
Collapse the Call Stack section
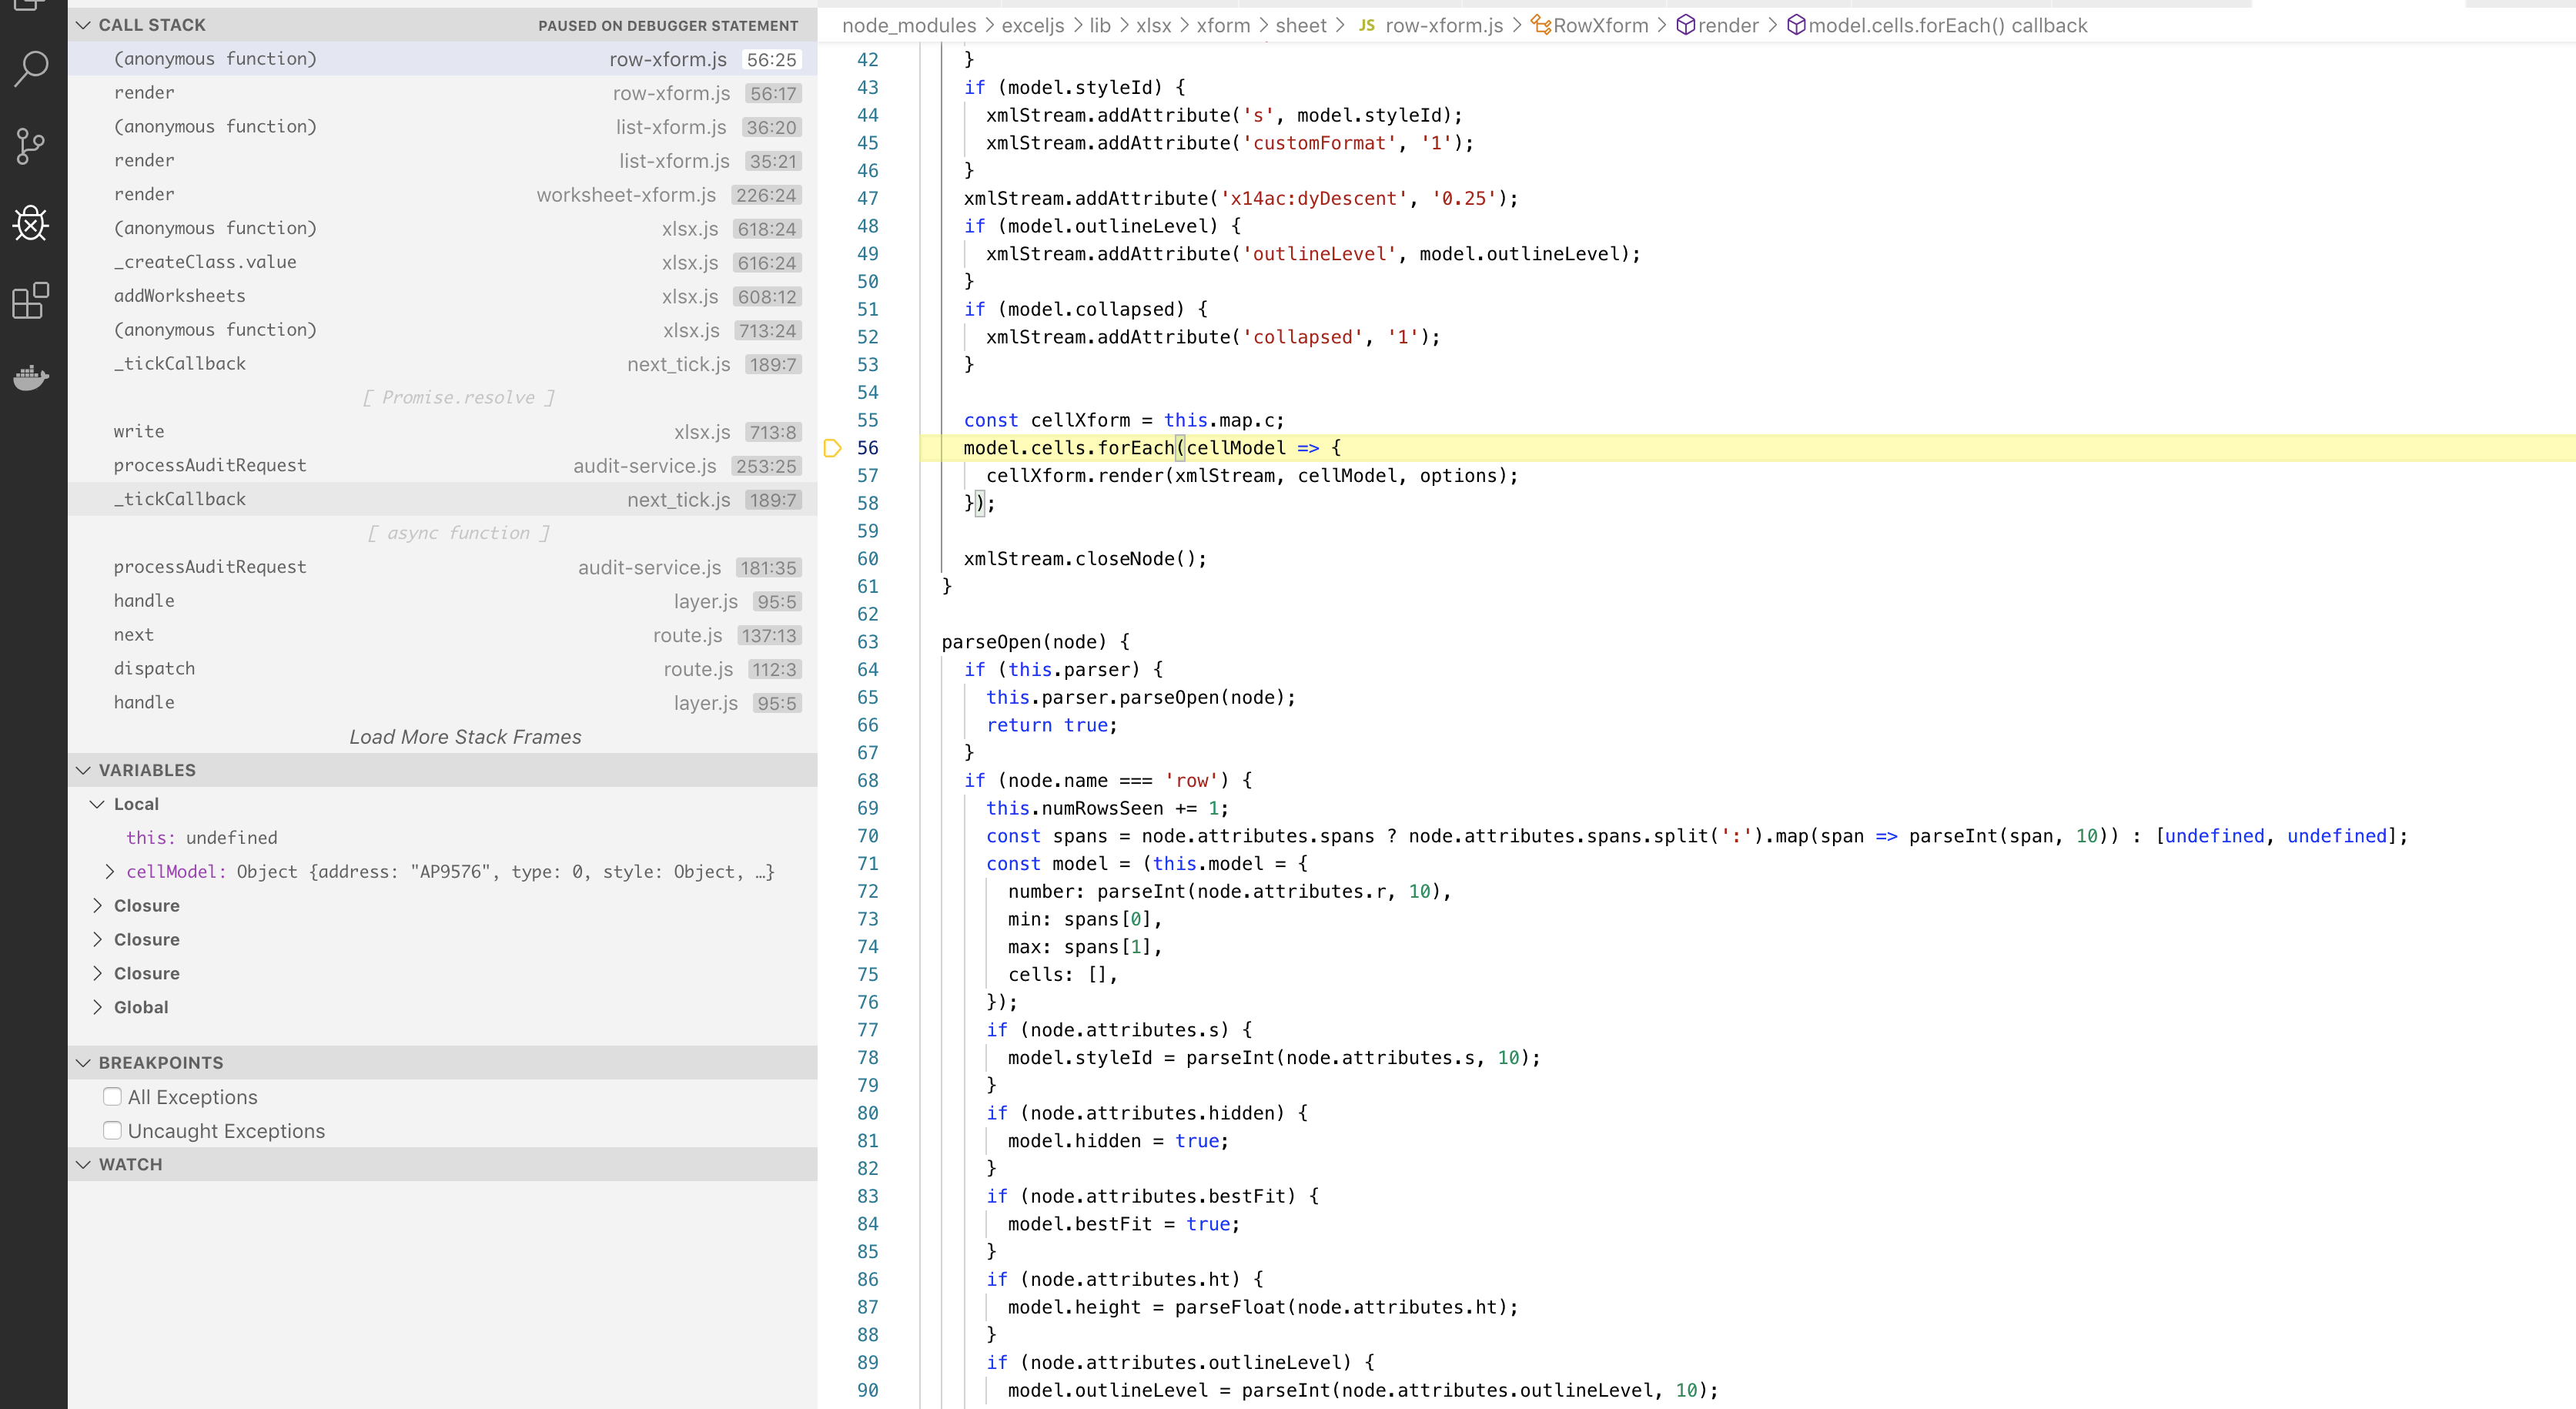click(x=84, y=25)
